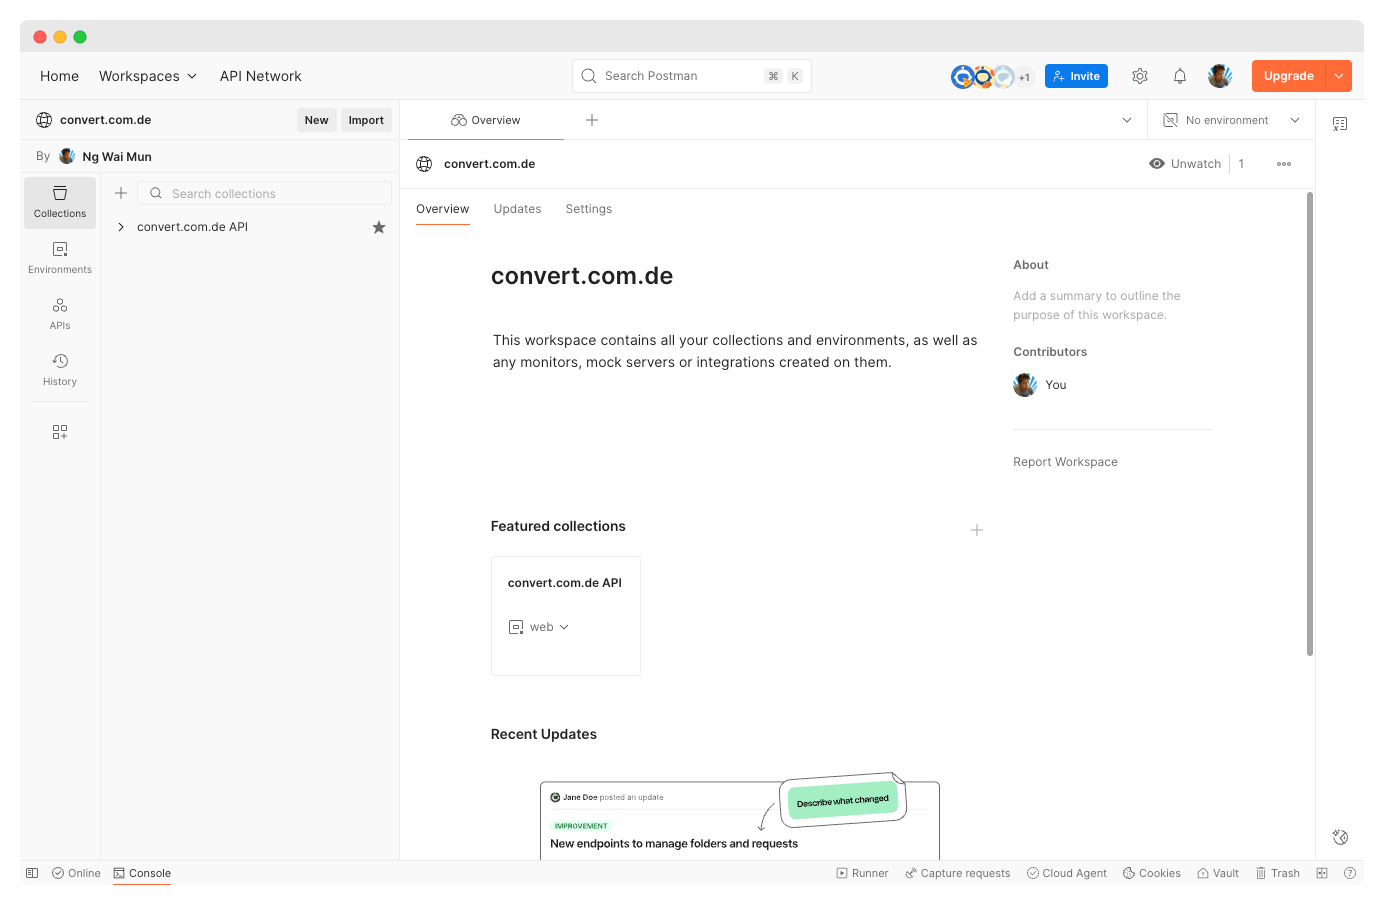Screen dimensions: 1384x905
Task: Click the Invite button
Action: click(1076, 76)
